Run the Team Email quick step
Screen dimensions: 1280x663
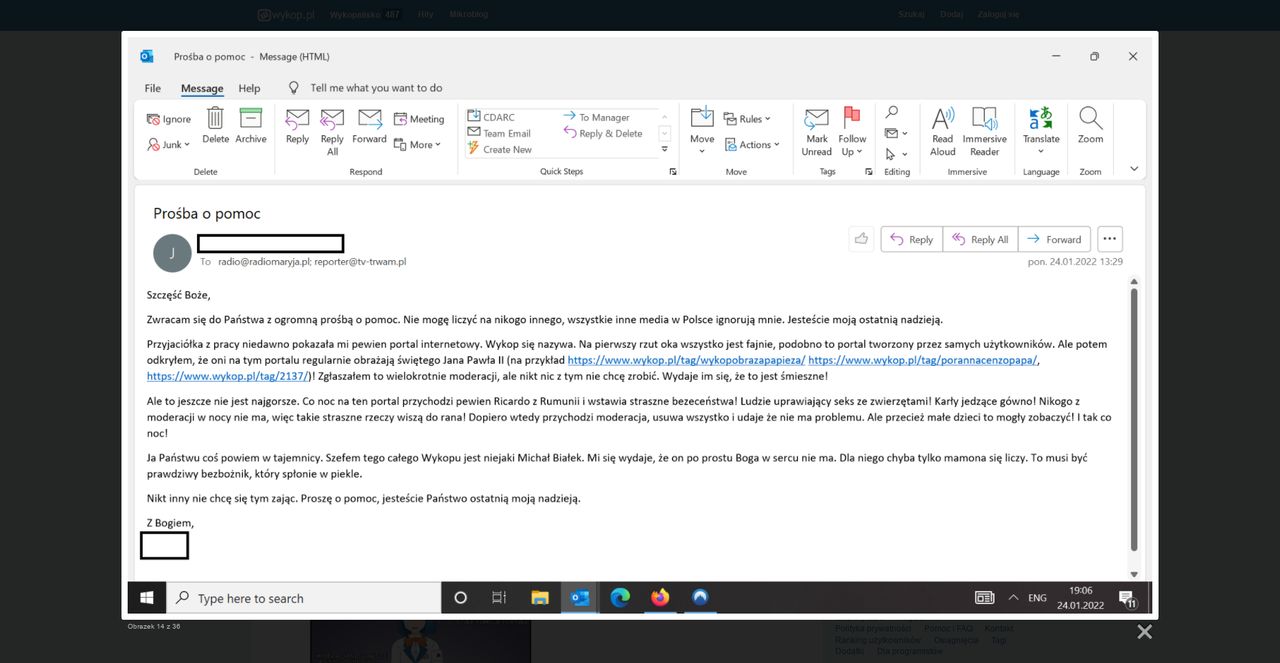coord(499,133)
